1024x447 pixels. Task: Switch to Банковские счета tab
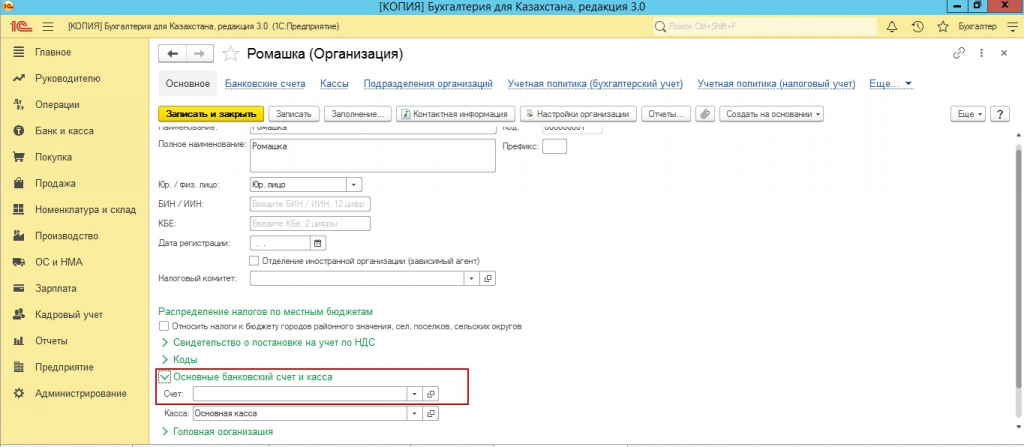click(x=265, y=84)
